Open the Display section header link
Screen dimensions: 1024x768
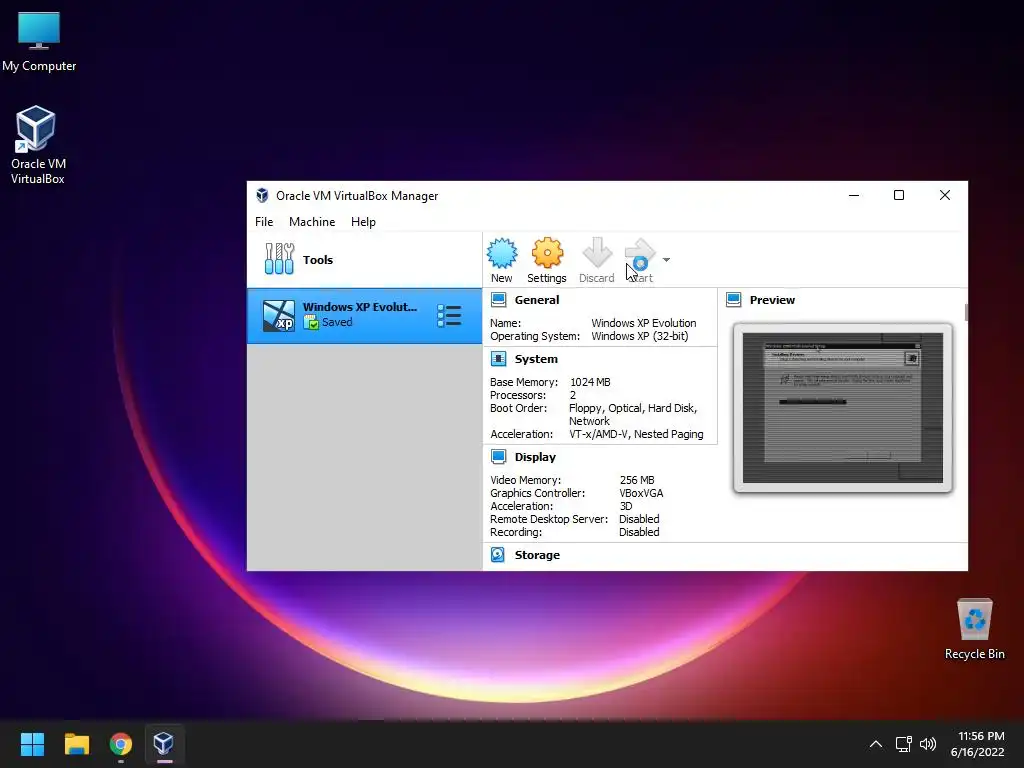[535, 457]
